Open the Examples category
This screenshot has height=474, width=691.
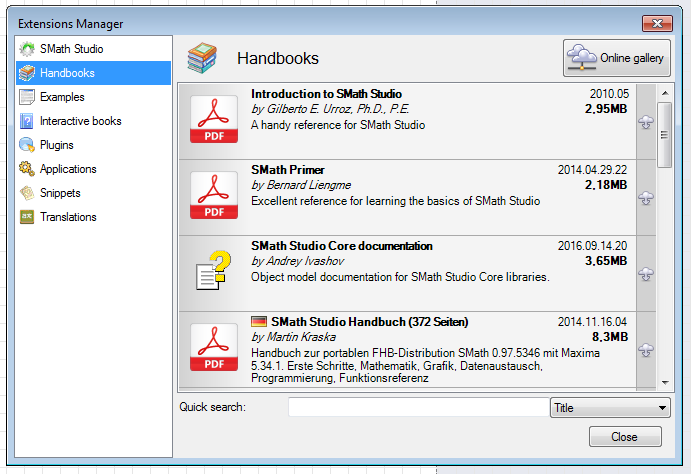pos(62,97)
